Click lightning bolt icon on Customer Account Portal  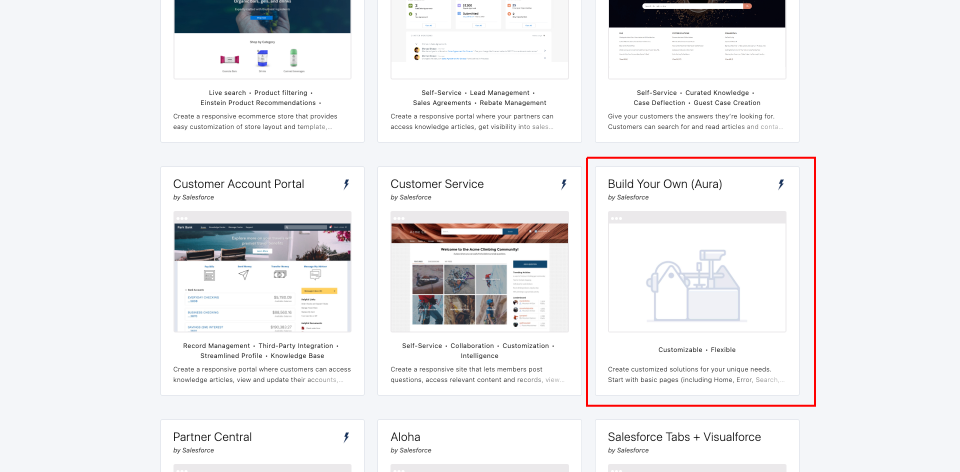(347, 184)
